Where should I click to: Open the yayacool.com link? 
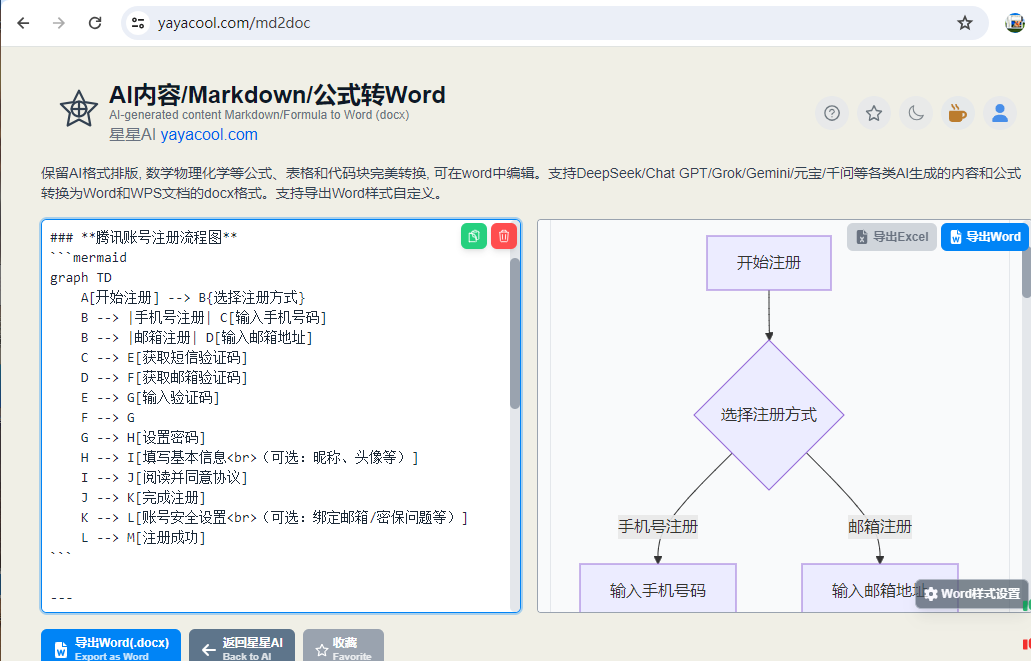pos(209,135)
